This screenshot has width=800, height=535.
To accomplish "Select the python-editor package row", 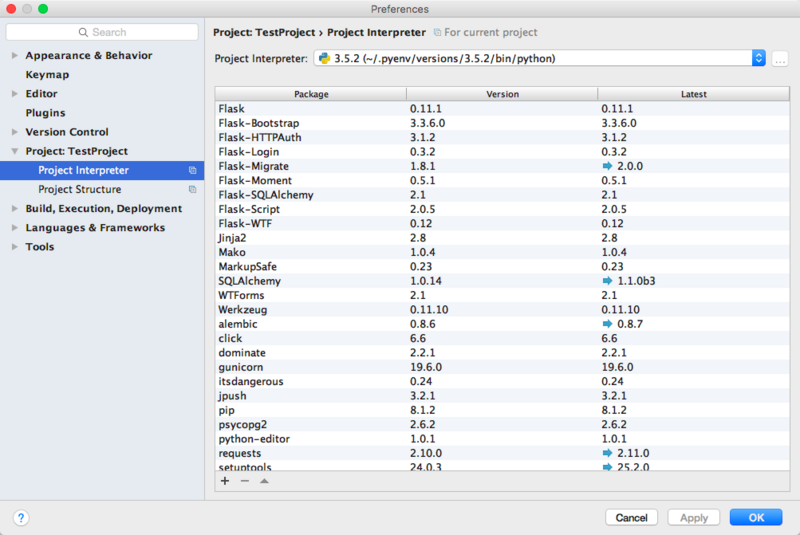I will pyautogui.click(x=502, y=439).
